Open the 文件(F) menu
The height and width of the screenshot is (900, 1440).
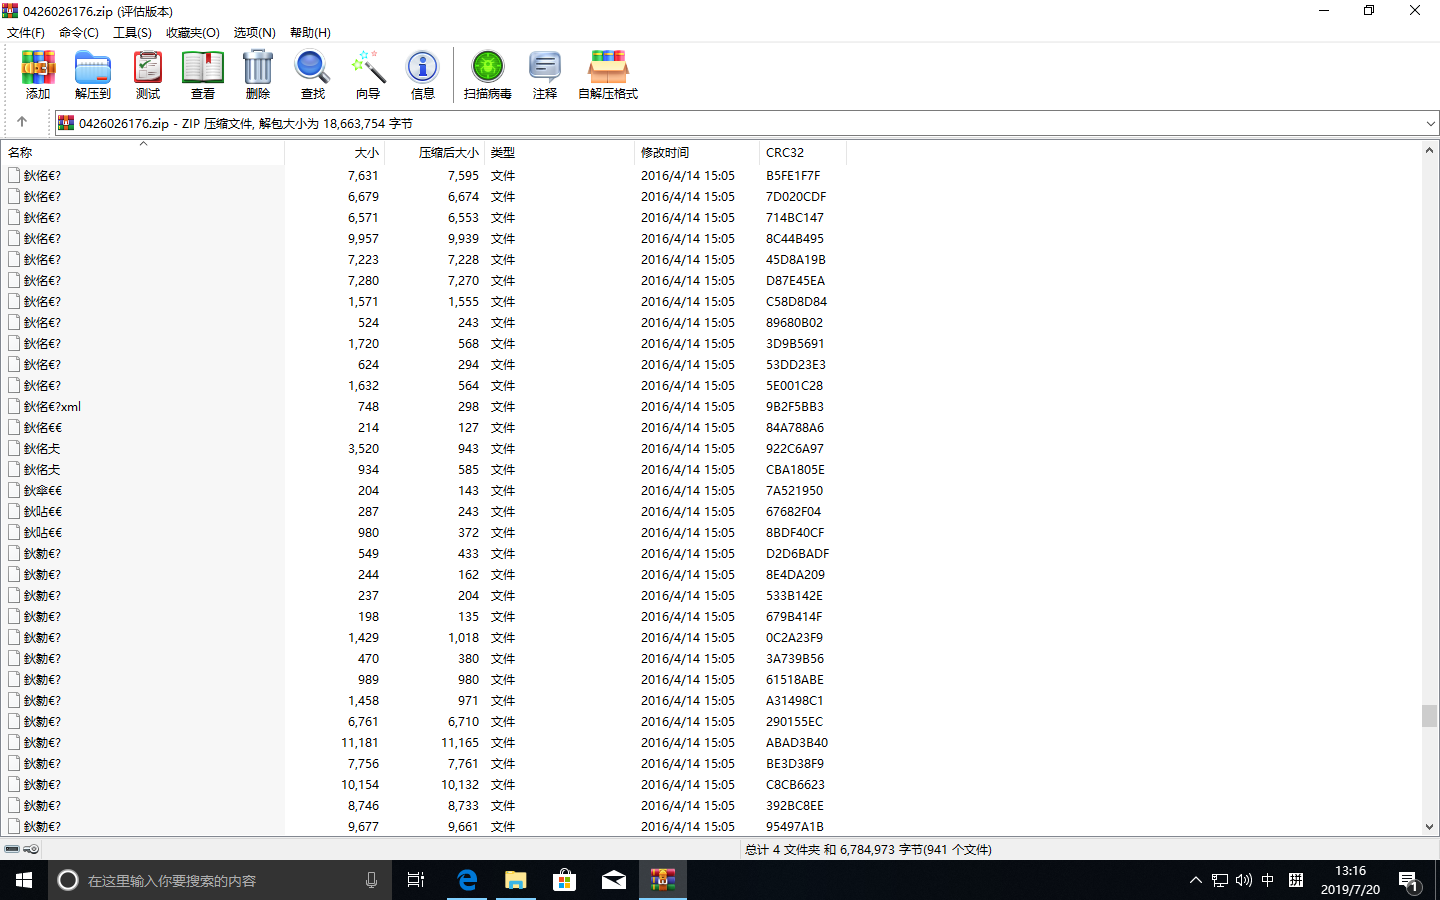click(26, 33)
